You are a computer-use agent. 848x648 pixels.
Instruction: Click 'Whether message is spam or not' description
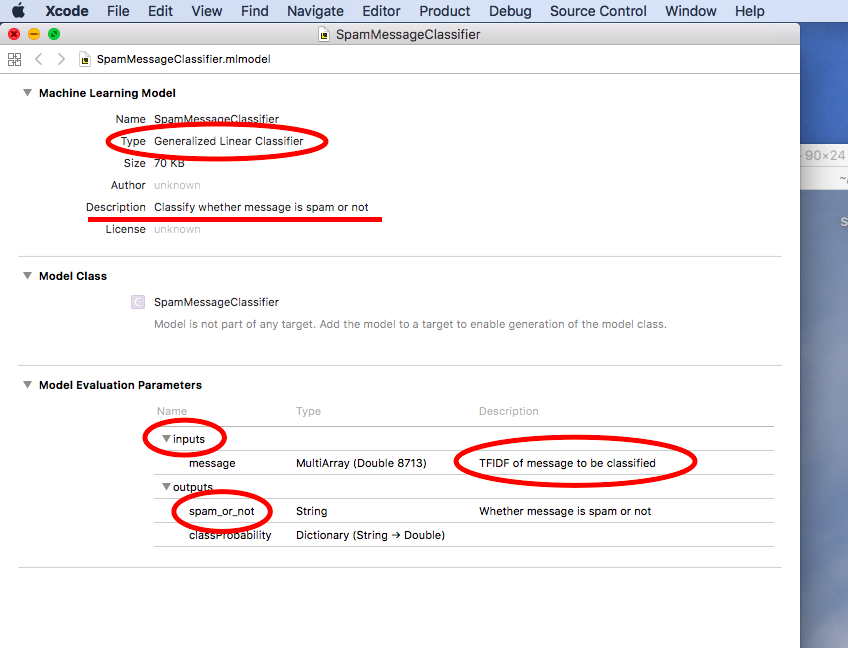pos(565,511)
